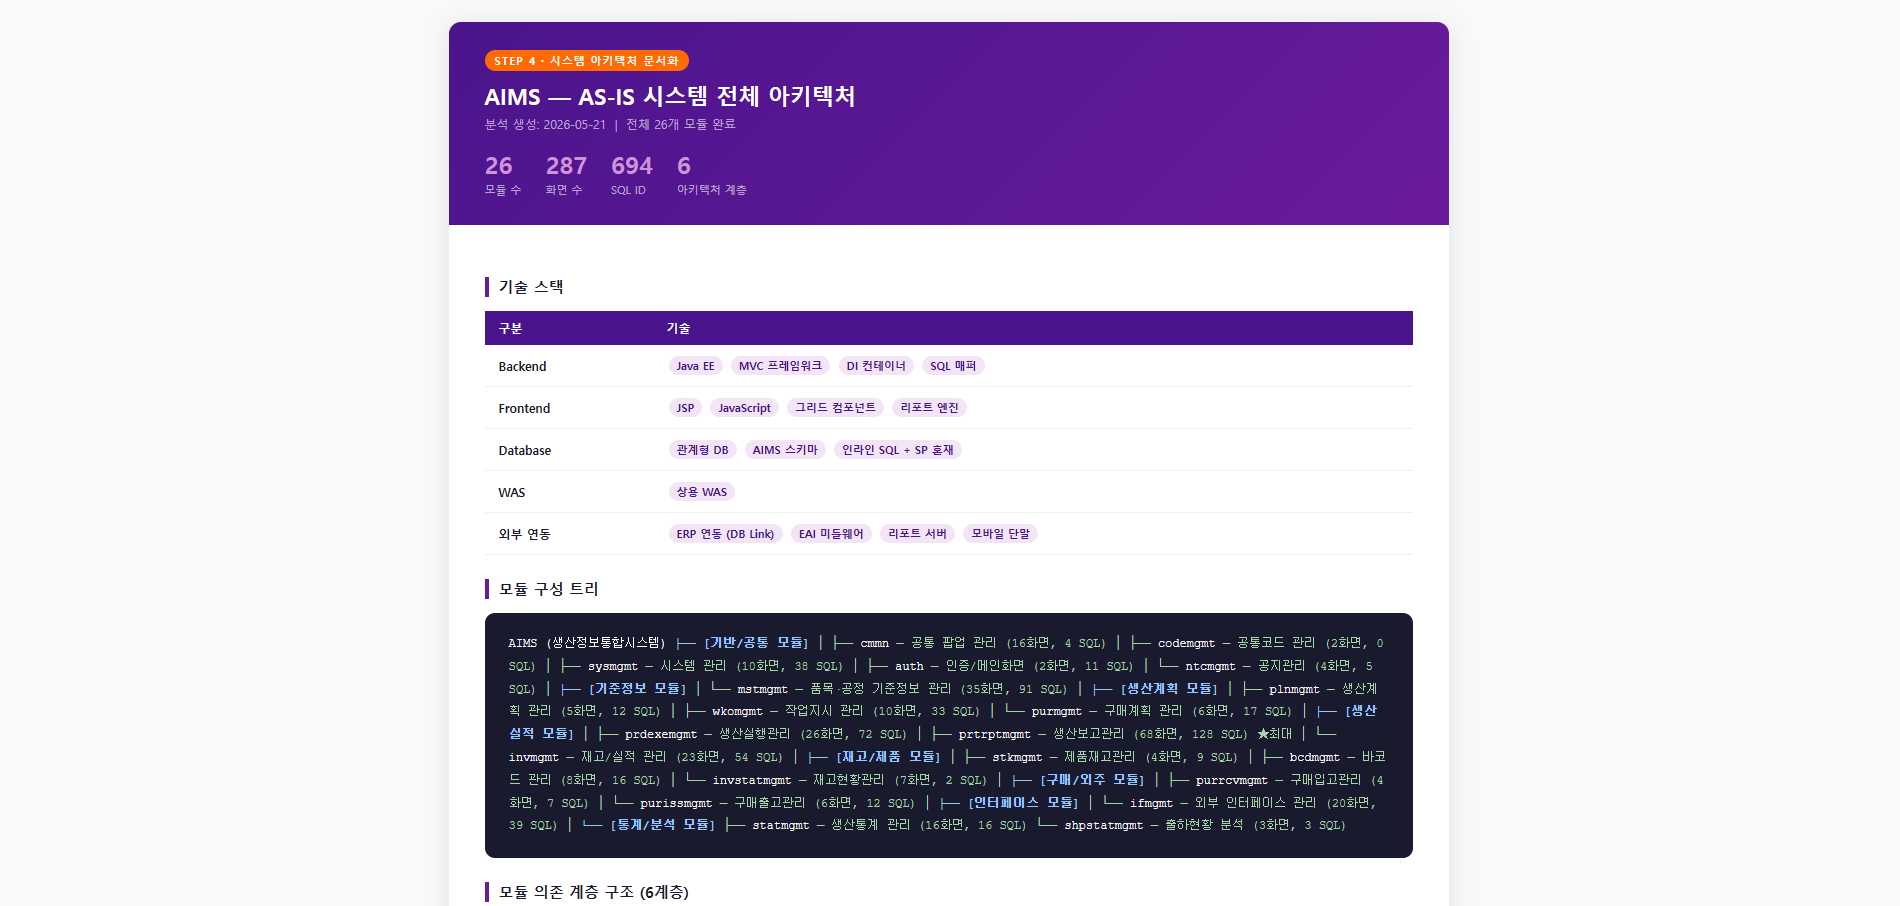Viewport: 1900px width, 906px height.
Task: Click the MVC 프레임워크 tag
Action: (x=780, y=366)
